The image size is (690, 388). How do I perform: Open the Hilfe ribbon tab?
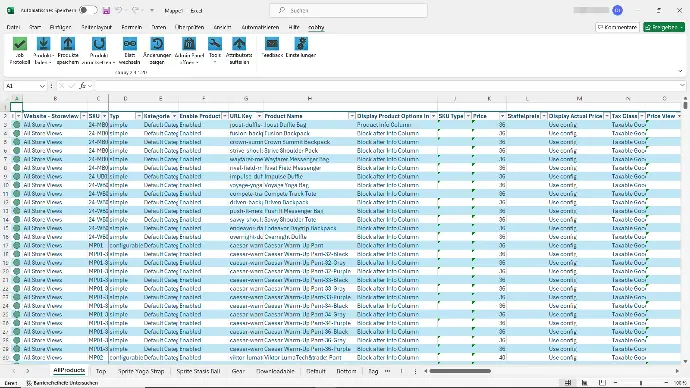[x=294, y=27]
